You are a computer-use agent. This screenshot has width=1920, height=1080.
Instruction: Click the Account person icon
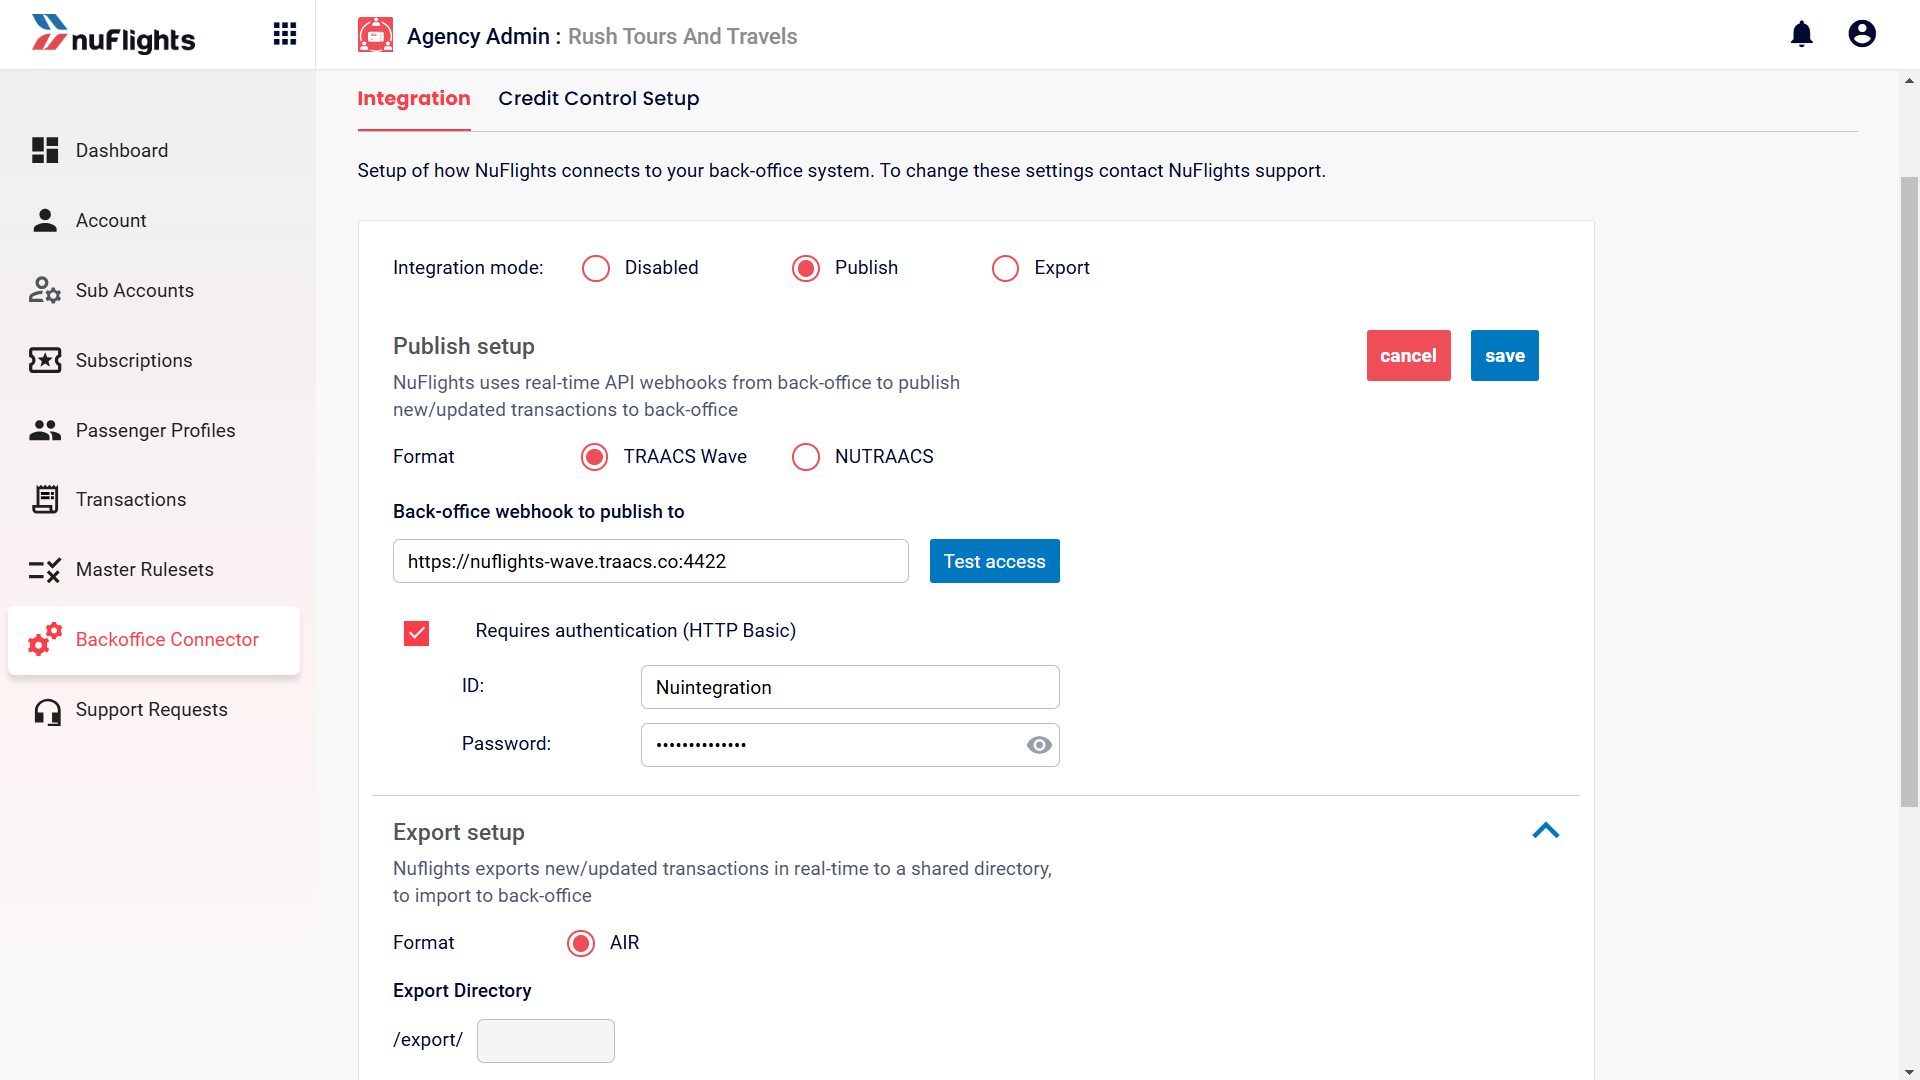click(45, 220)
